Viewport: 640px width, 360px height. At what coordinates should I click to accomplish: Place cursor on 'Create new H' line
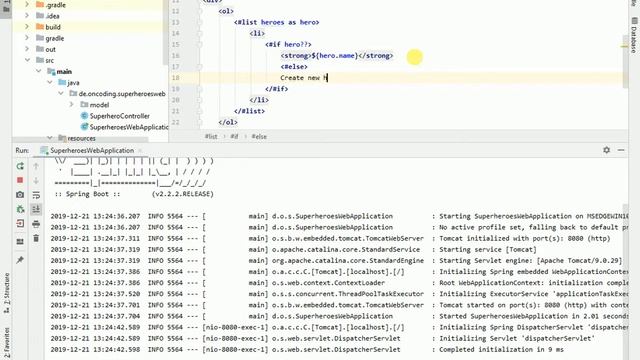(x=304, y=78)
